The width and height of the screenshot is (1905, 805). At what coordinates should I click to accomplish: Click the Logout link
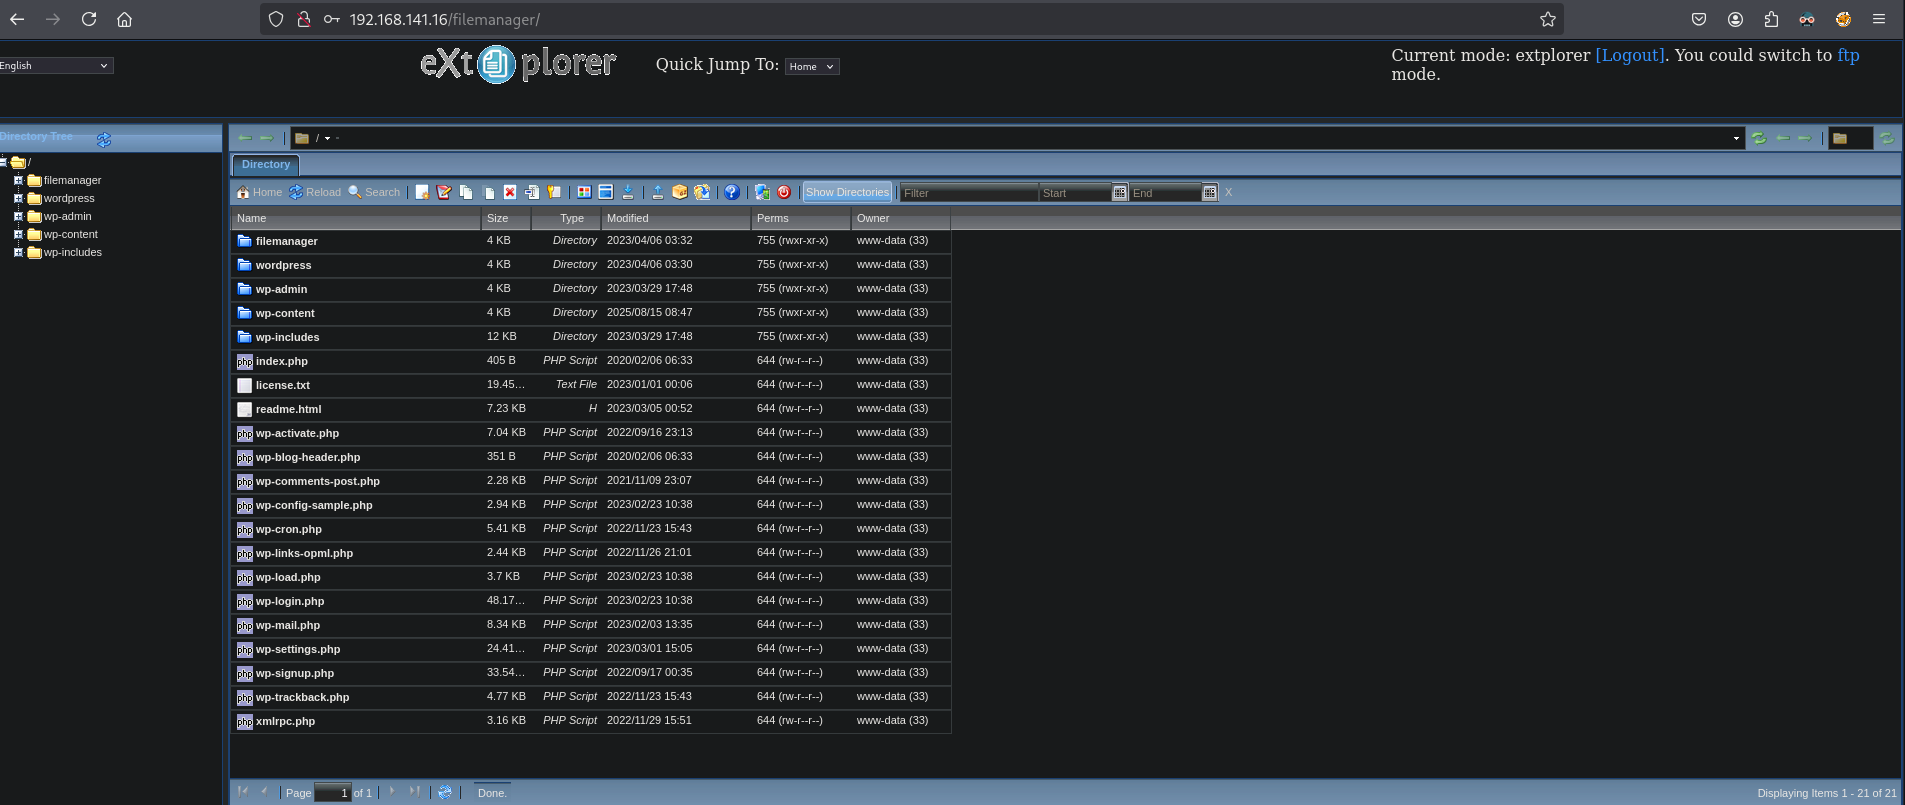pos(1630,55)
